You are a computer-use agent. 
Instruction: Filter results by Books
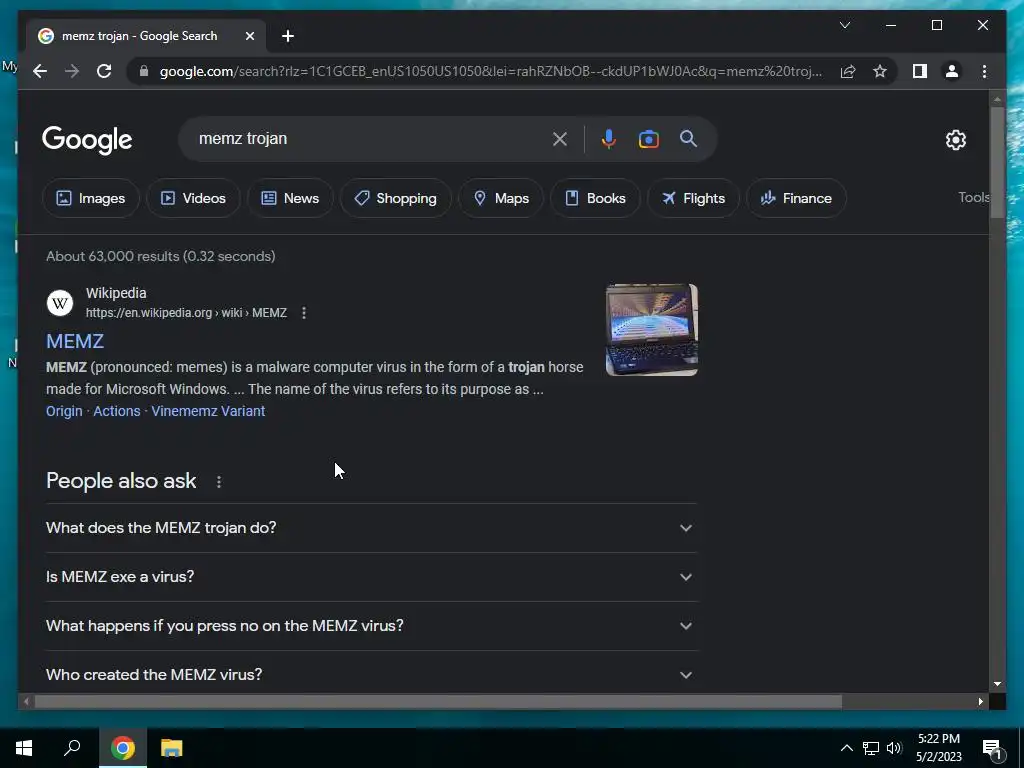click(x=595, y=198)
